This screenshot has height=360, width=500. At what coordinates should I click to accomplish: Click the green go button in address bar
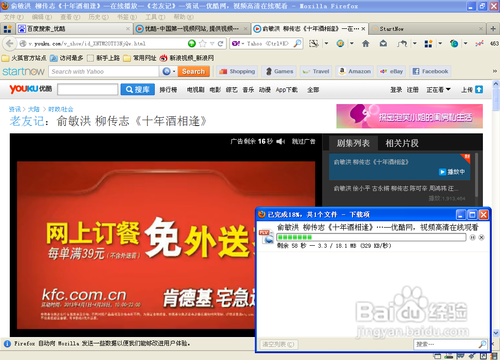(192, 43)
